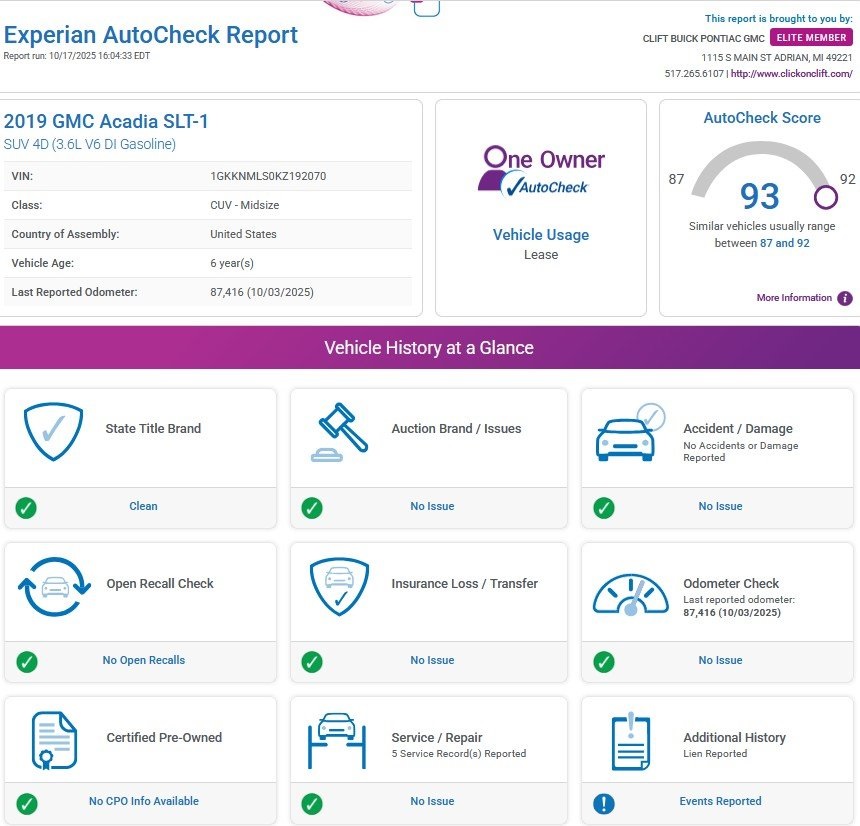Click green checkmark beside No Open Recalls

coord(26,661)
